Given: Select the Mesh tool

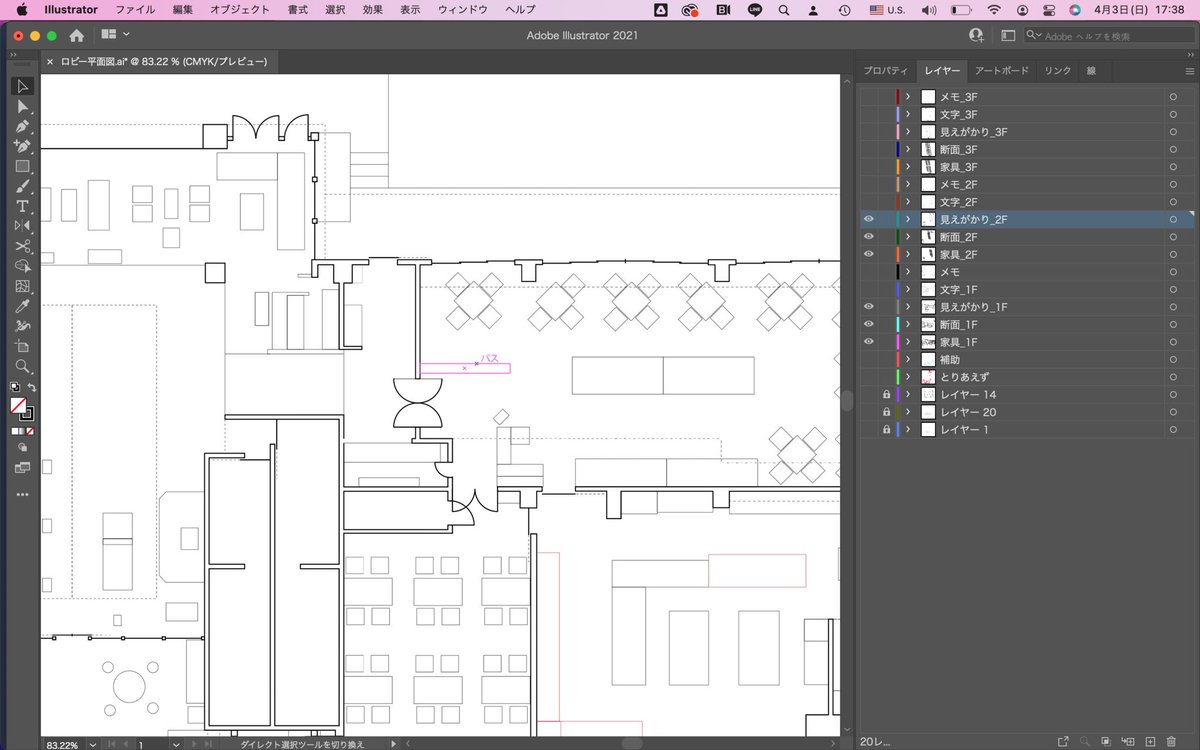Looking at the screenshot, I should 22,286.
